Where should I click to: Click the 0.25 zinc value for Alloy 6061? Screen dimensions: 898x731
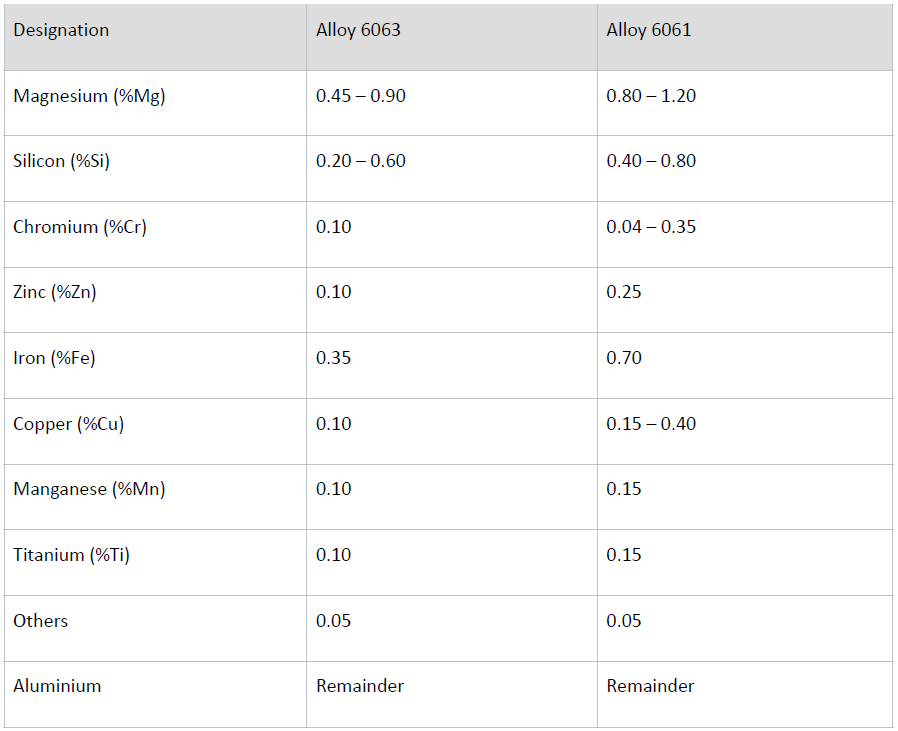coord(624,292)
